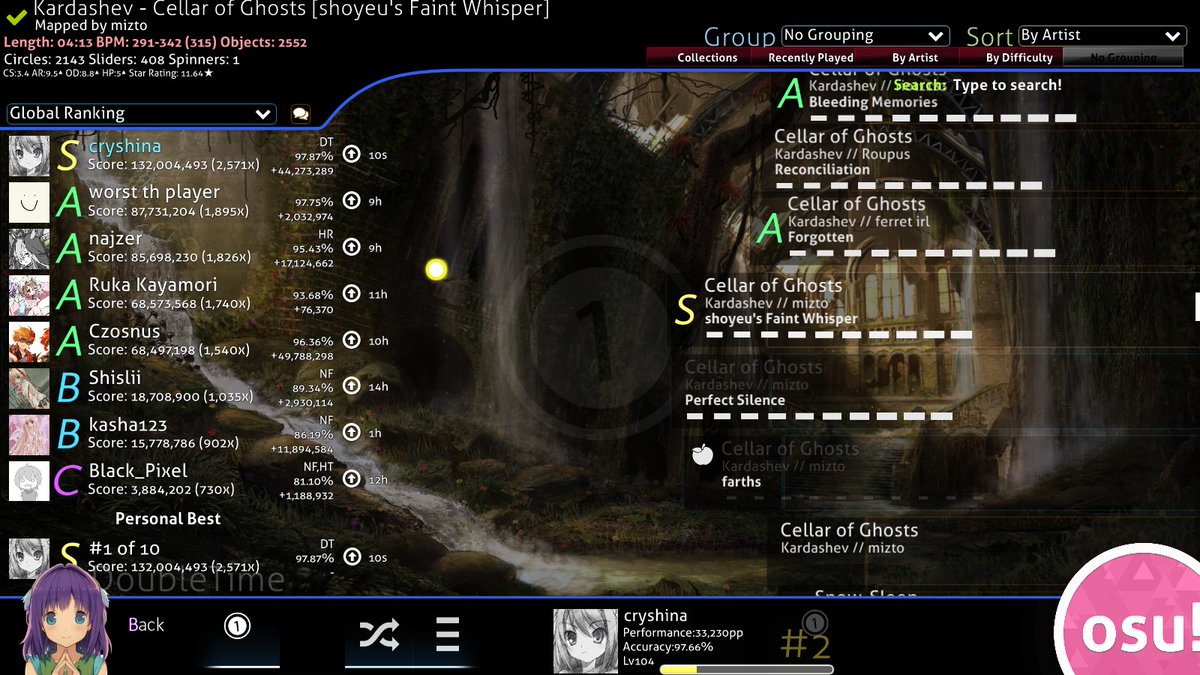Open beatmap options menu icon
This screenshot has height=675, width=1200.
(448, 634)
